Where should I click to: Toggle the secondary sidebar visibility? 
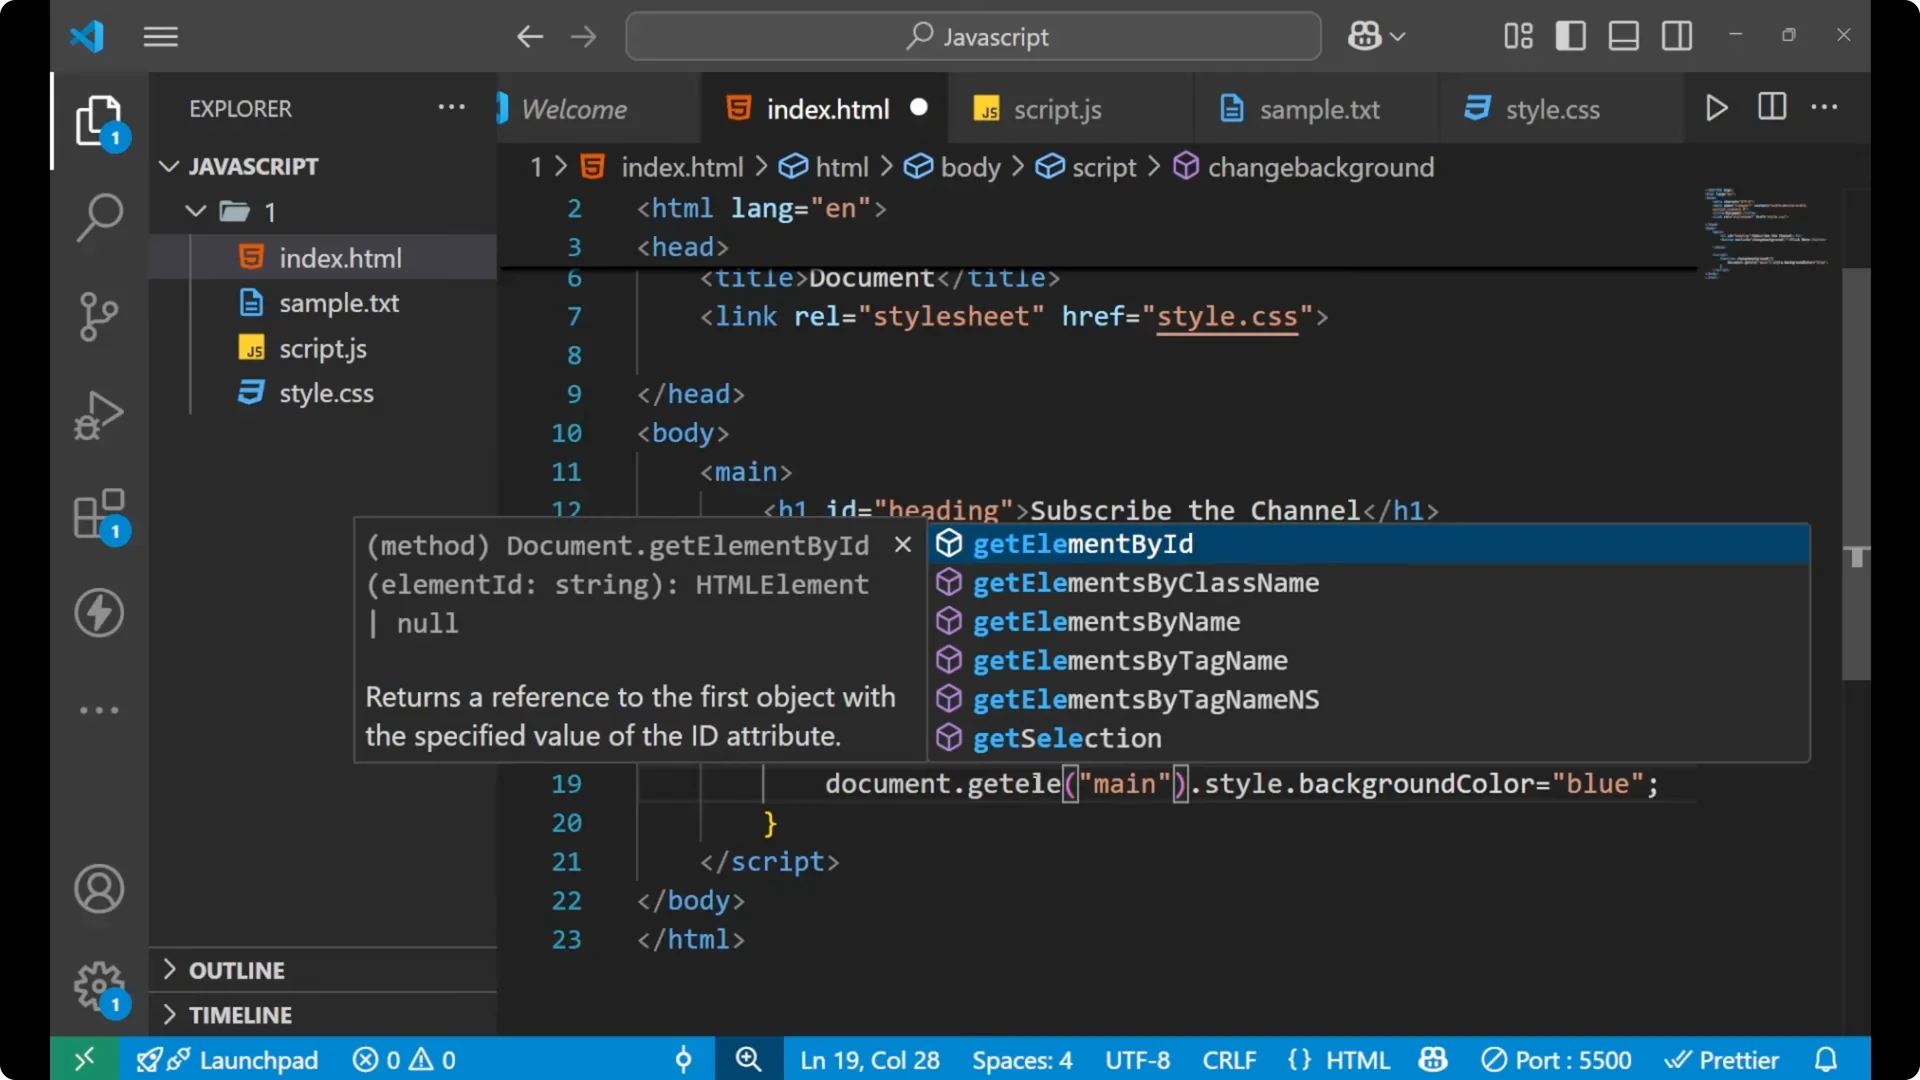(x=1676, y=35)
